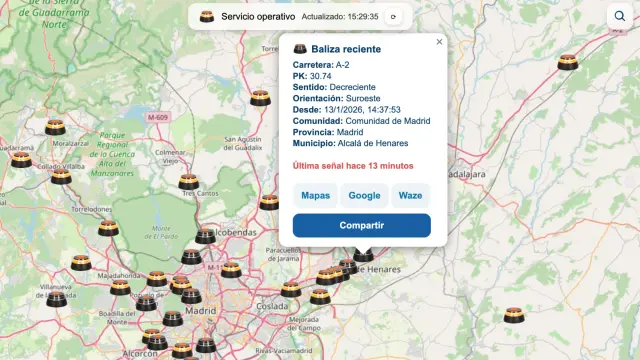This screenshot has width=640, height=360.
Task: Select 'Actualizado: 15:29:35' timestamp
Action: point(340,17)
